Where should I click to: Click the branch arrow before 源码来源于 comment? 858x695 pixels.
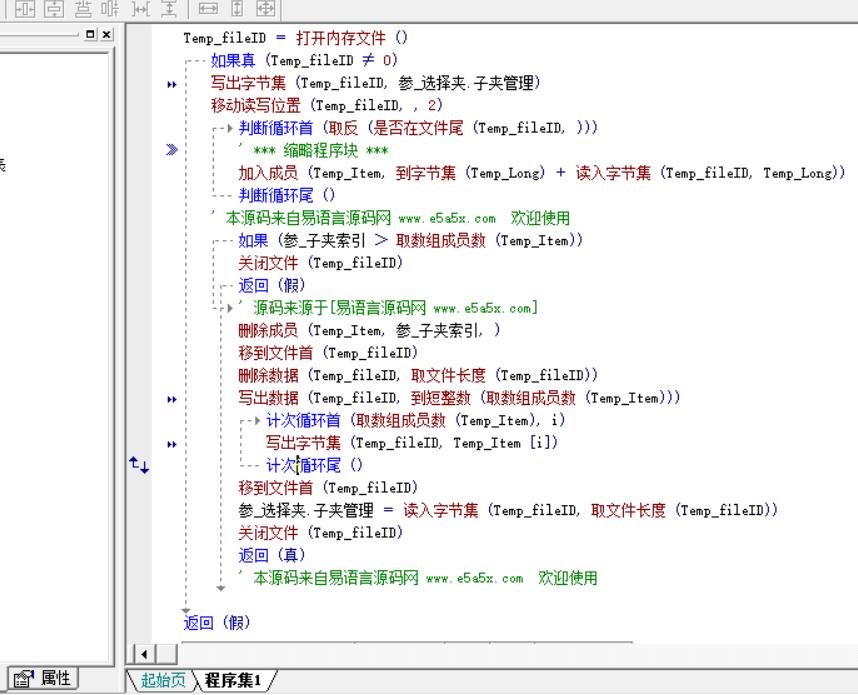pos(230,308)
